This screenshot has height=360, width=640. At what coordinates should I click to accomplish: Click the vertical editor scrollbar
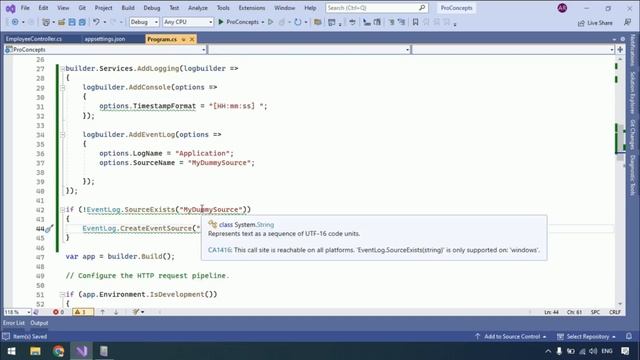coord(620,182)
